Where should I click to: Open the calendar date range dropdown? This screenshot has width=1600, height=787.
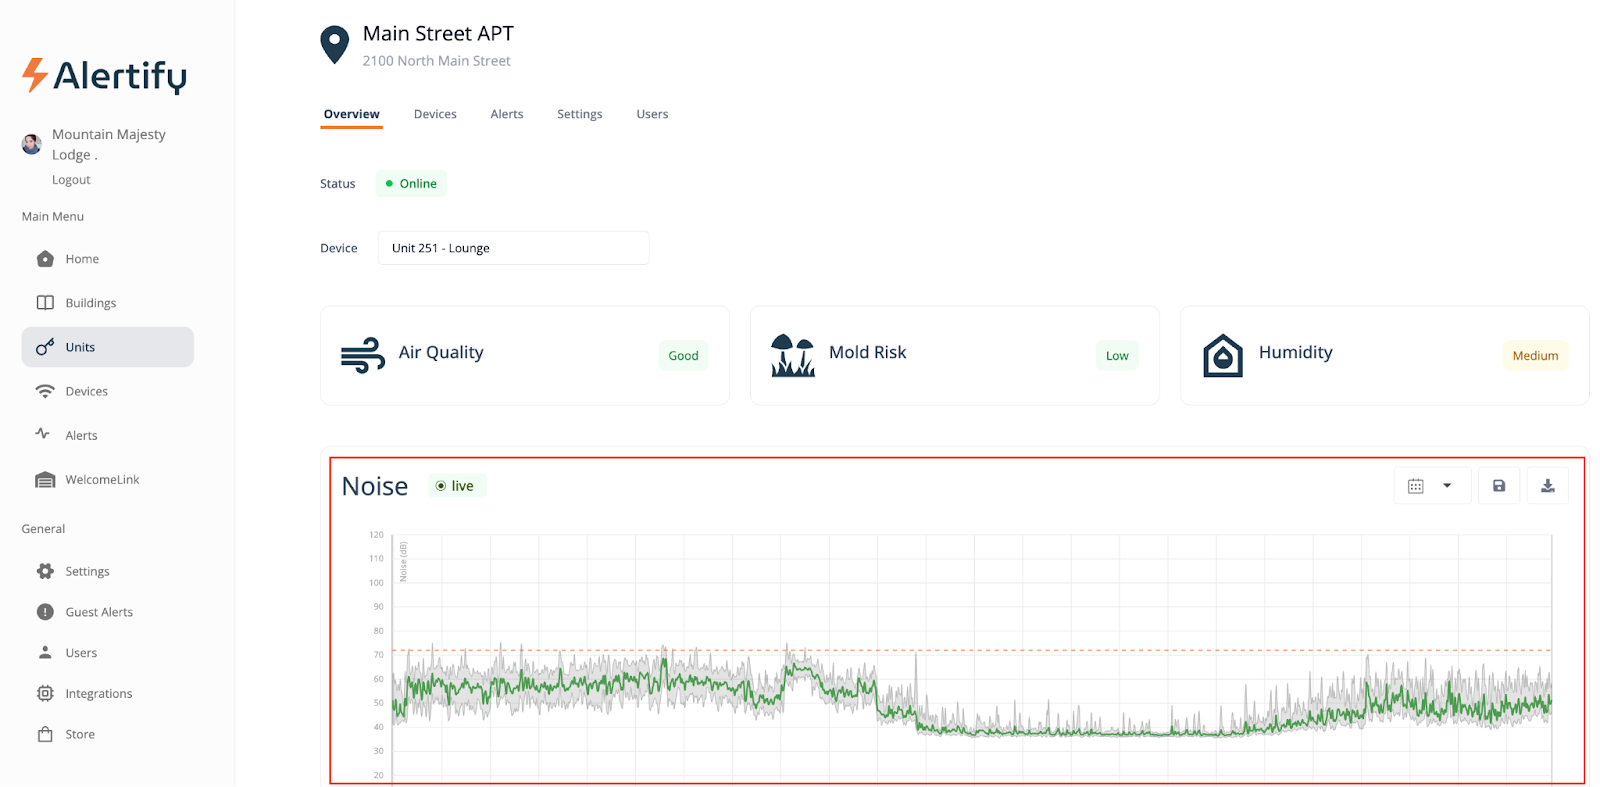click(x=1431, y=486)
